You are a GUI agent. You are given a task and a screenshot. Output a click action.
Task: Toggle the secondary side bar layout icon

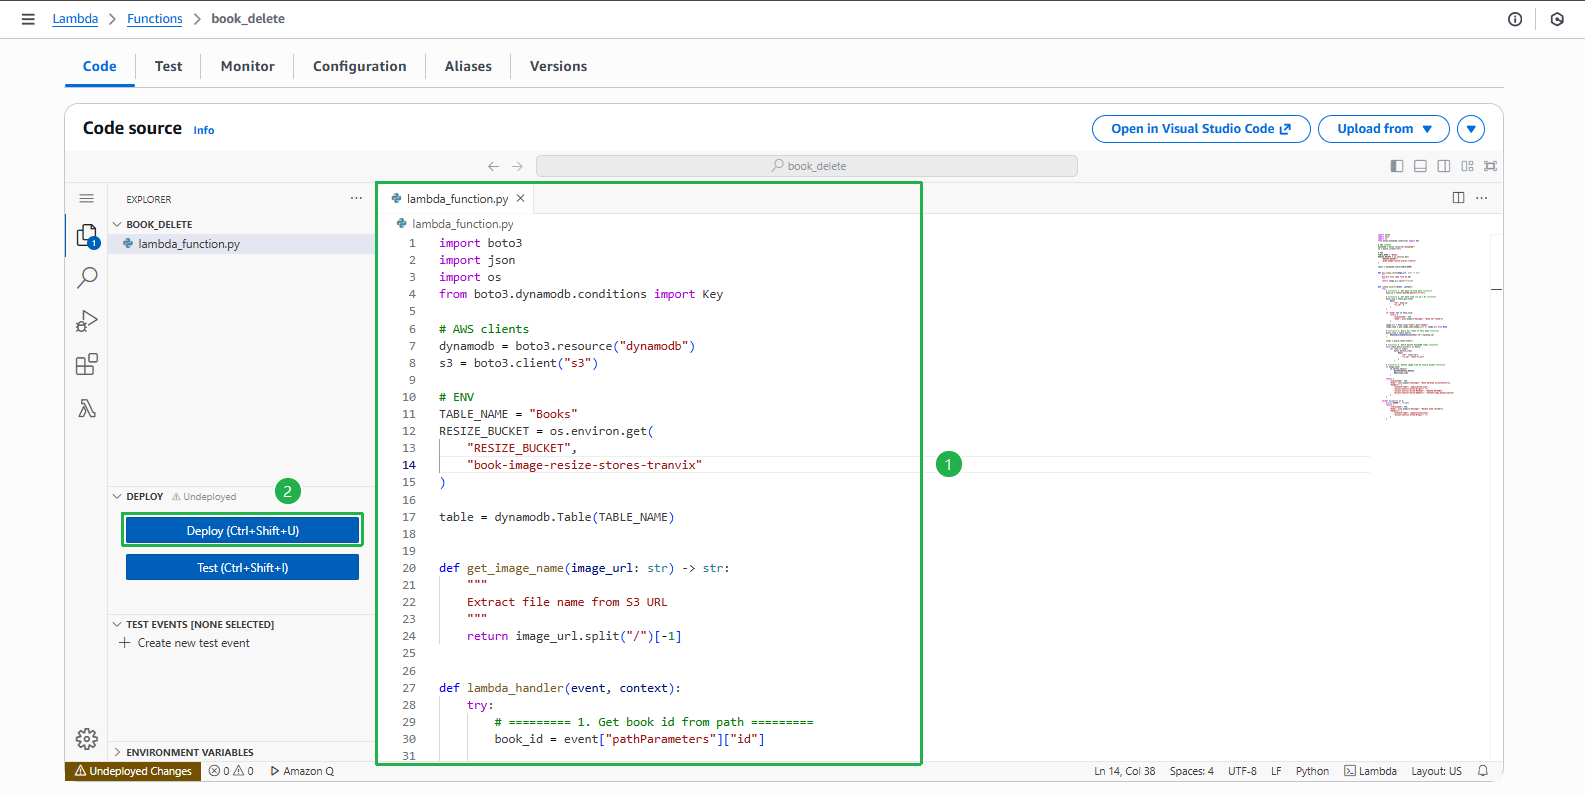click(x=1444, y=166)
